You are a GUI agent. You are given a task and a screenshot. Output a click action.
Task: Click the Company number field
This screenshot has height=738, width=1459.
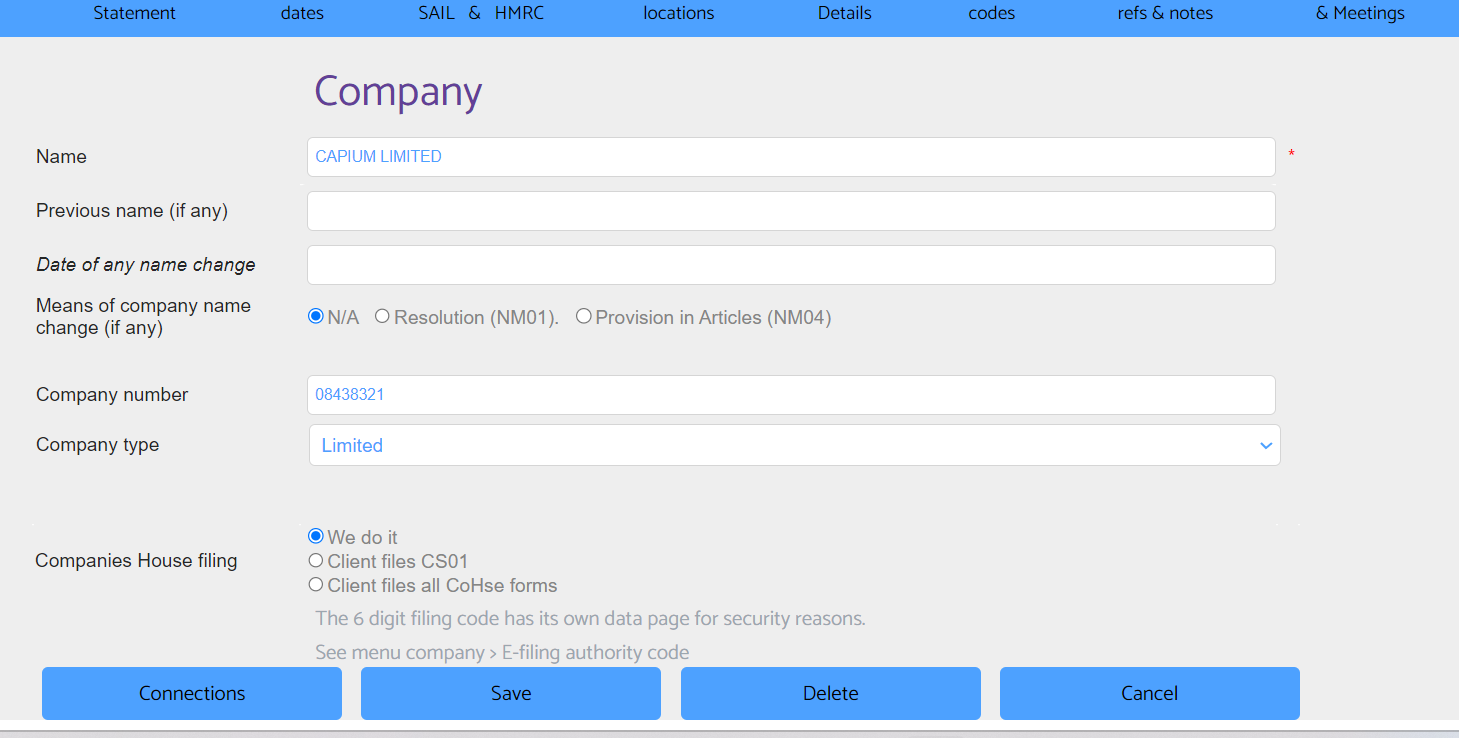coord(791,395)
